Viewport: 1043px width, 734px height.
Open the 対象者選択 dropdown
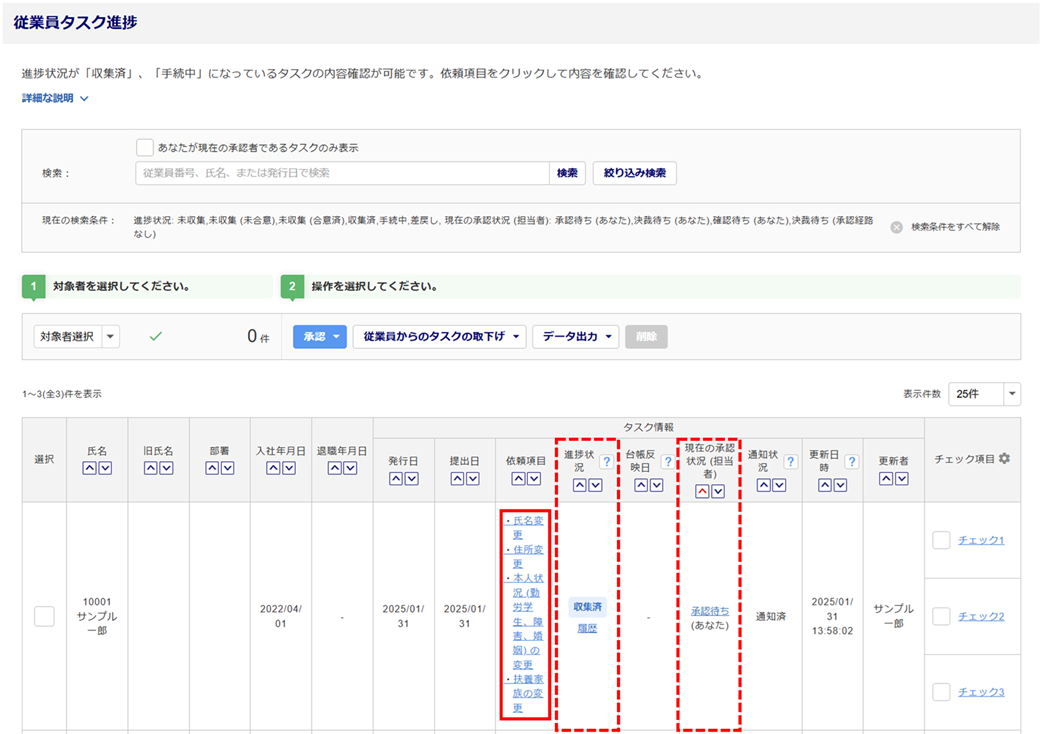click(x=76, y=337)
